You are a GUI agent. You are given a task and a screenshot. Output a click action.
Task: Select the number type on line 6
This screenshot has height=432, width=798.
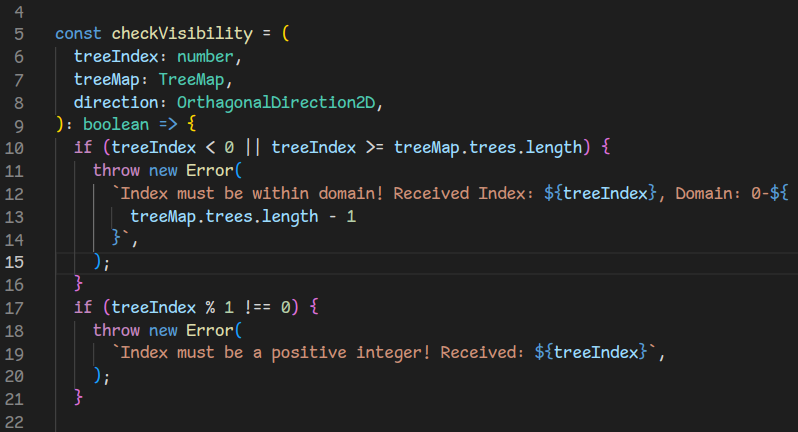(210, 56)
